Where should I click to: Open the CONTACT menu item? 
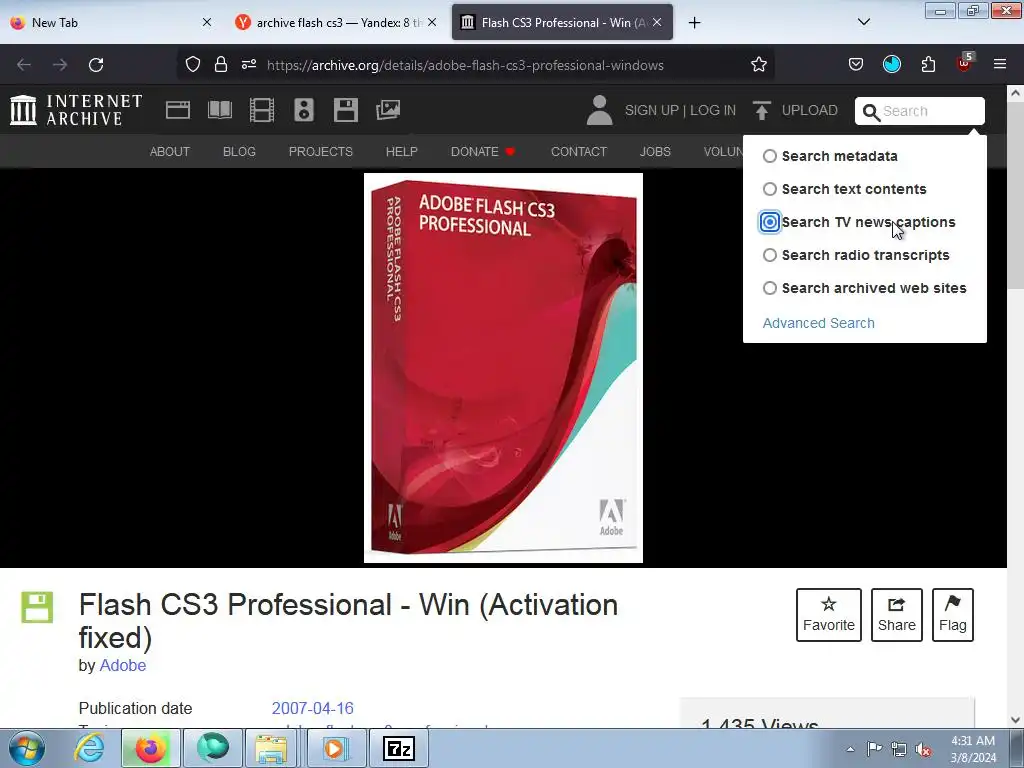pyautogui.click(x=579, y=152)
